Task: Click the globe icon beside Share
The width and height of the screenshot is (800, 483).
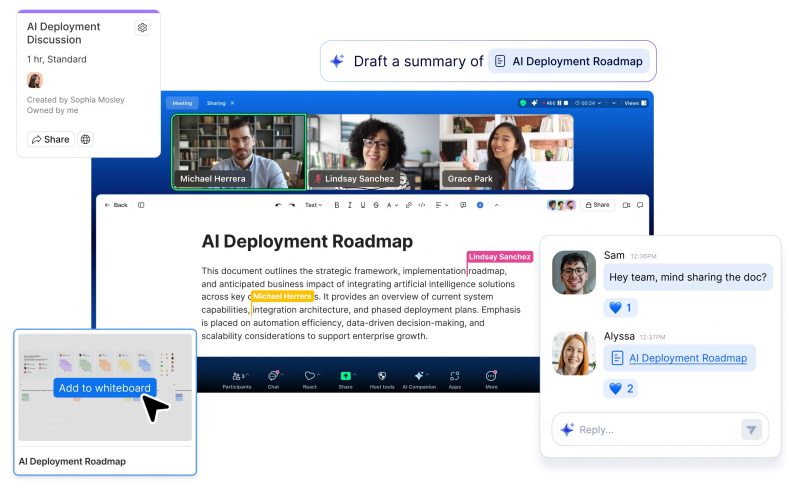Action: pos(86,139)
